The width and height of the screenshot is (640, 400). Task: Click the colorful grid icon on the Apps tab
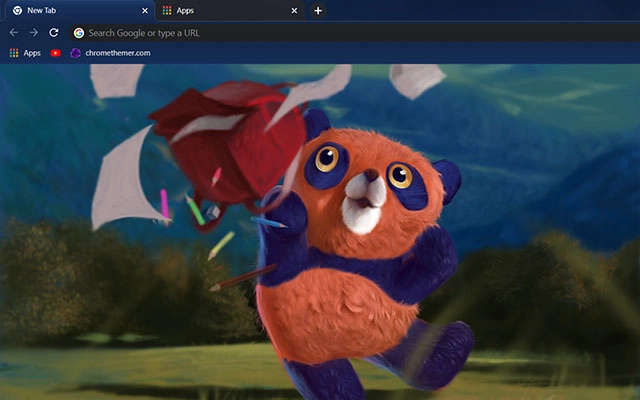167,11
